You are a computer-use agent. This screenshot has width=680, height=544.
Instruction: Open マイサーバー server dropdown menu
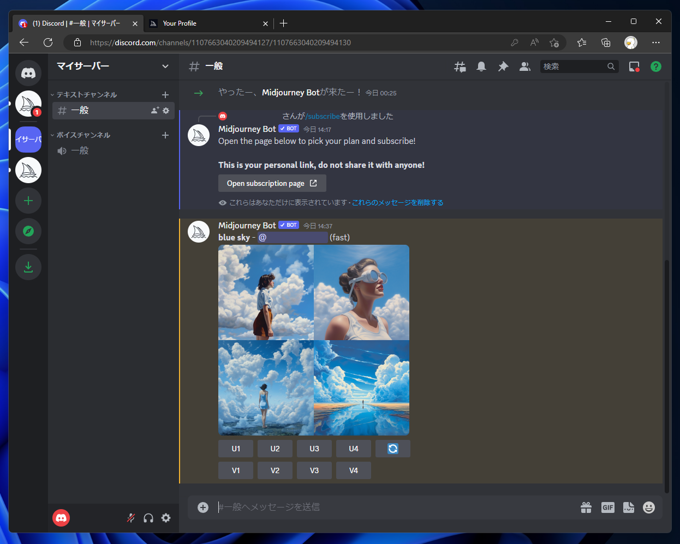[x=113, y=66]
